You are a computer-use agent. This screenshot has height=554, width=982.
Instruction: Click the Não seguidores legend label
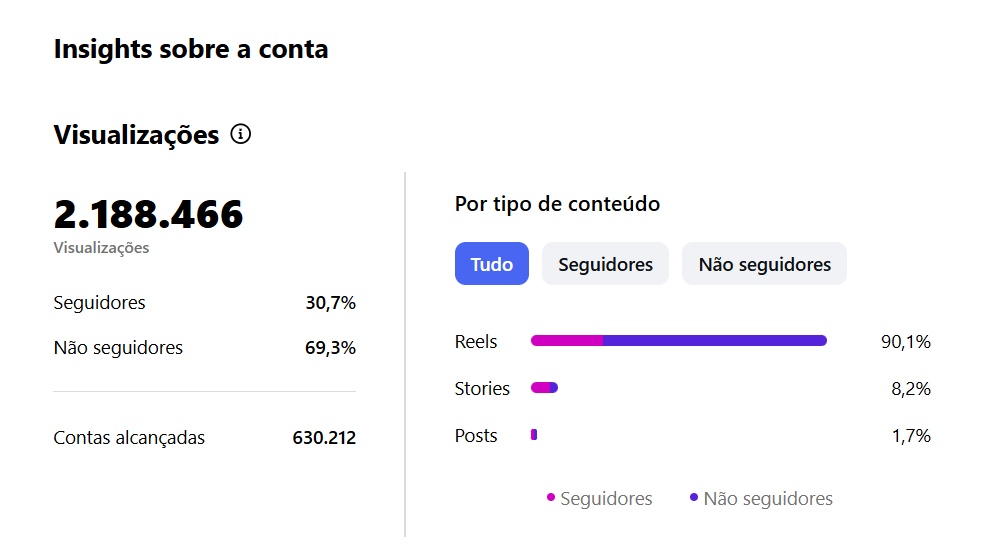tap(768, 498)
